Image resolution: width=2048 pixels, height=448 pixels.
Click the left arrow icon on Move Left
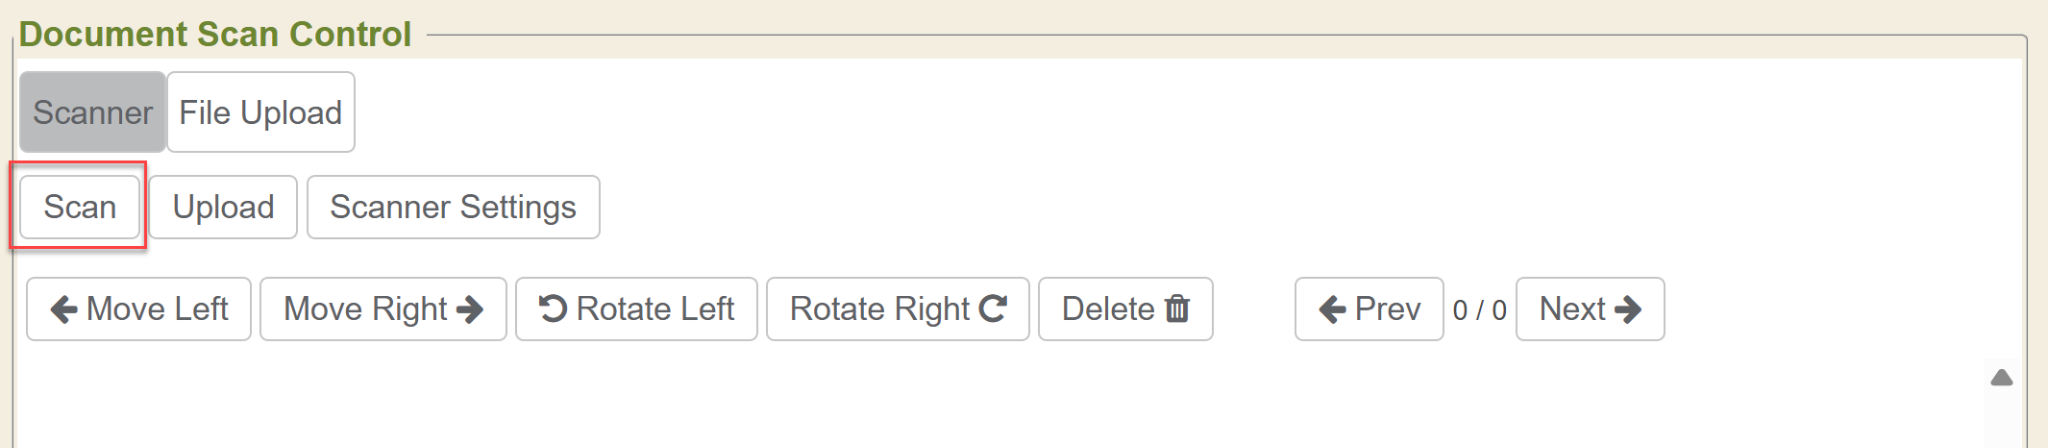[x=64, y=310]
